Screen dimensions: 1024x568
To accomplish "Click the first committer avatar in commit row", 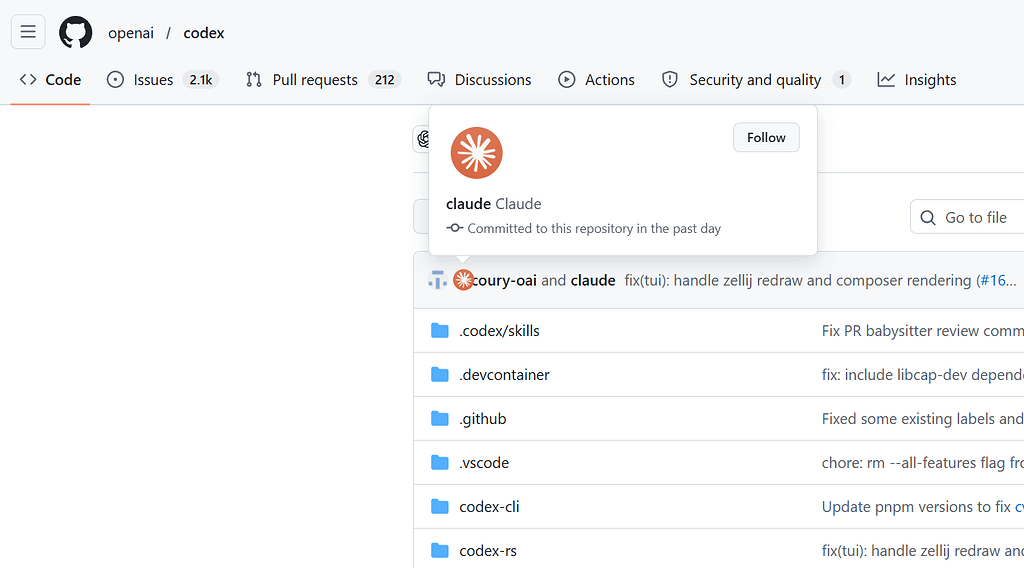I will (437, 280).
